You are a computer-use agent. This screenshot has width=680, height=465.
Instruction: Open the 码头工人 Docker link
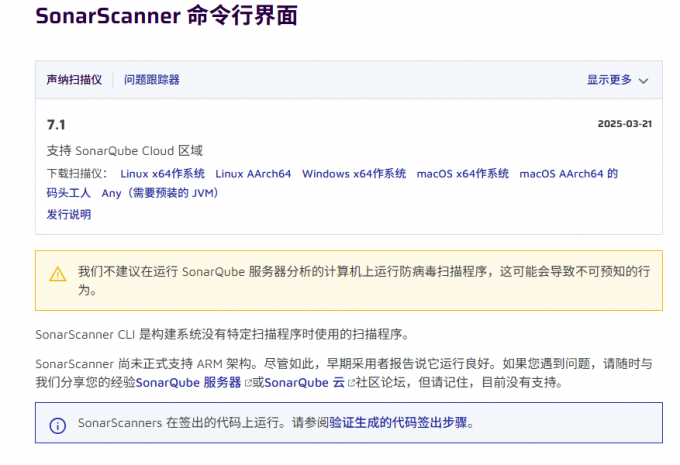pyautogui.click(x=69, y=193)
